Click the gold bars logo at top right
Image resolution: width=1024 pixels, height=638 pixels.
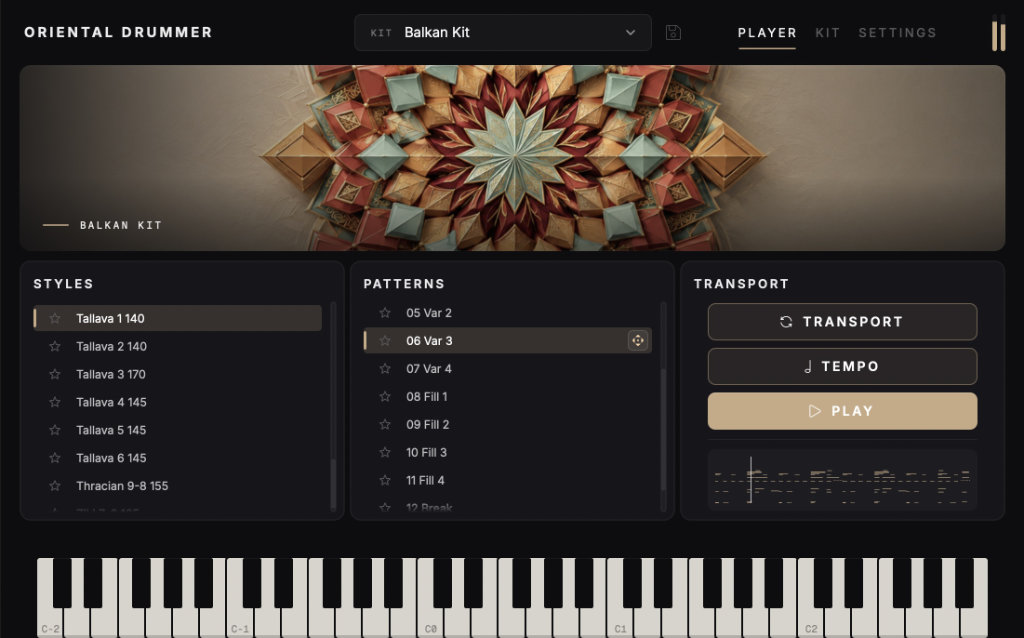tap(999, 34)
